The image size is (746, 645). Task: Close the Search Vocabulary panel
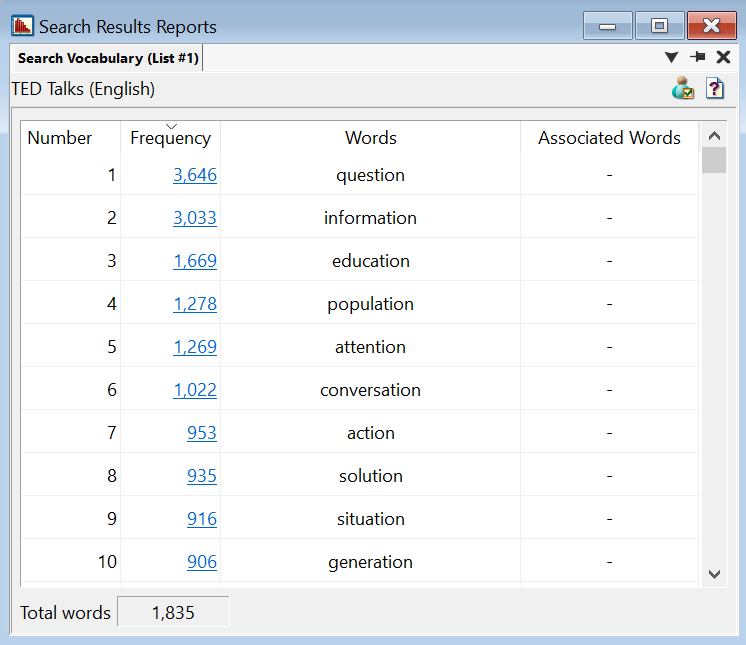[x=723, y=58]
